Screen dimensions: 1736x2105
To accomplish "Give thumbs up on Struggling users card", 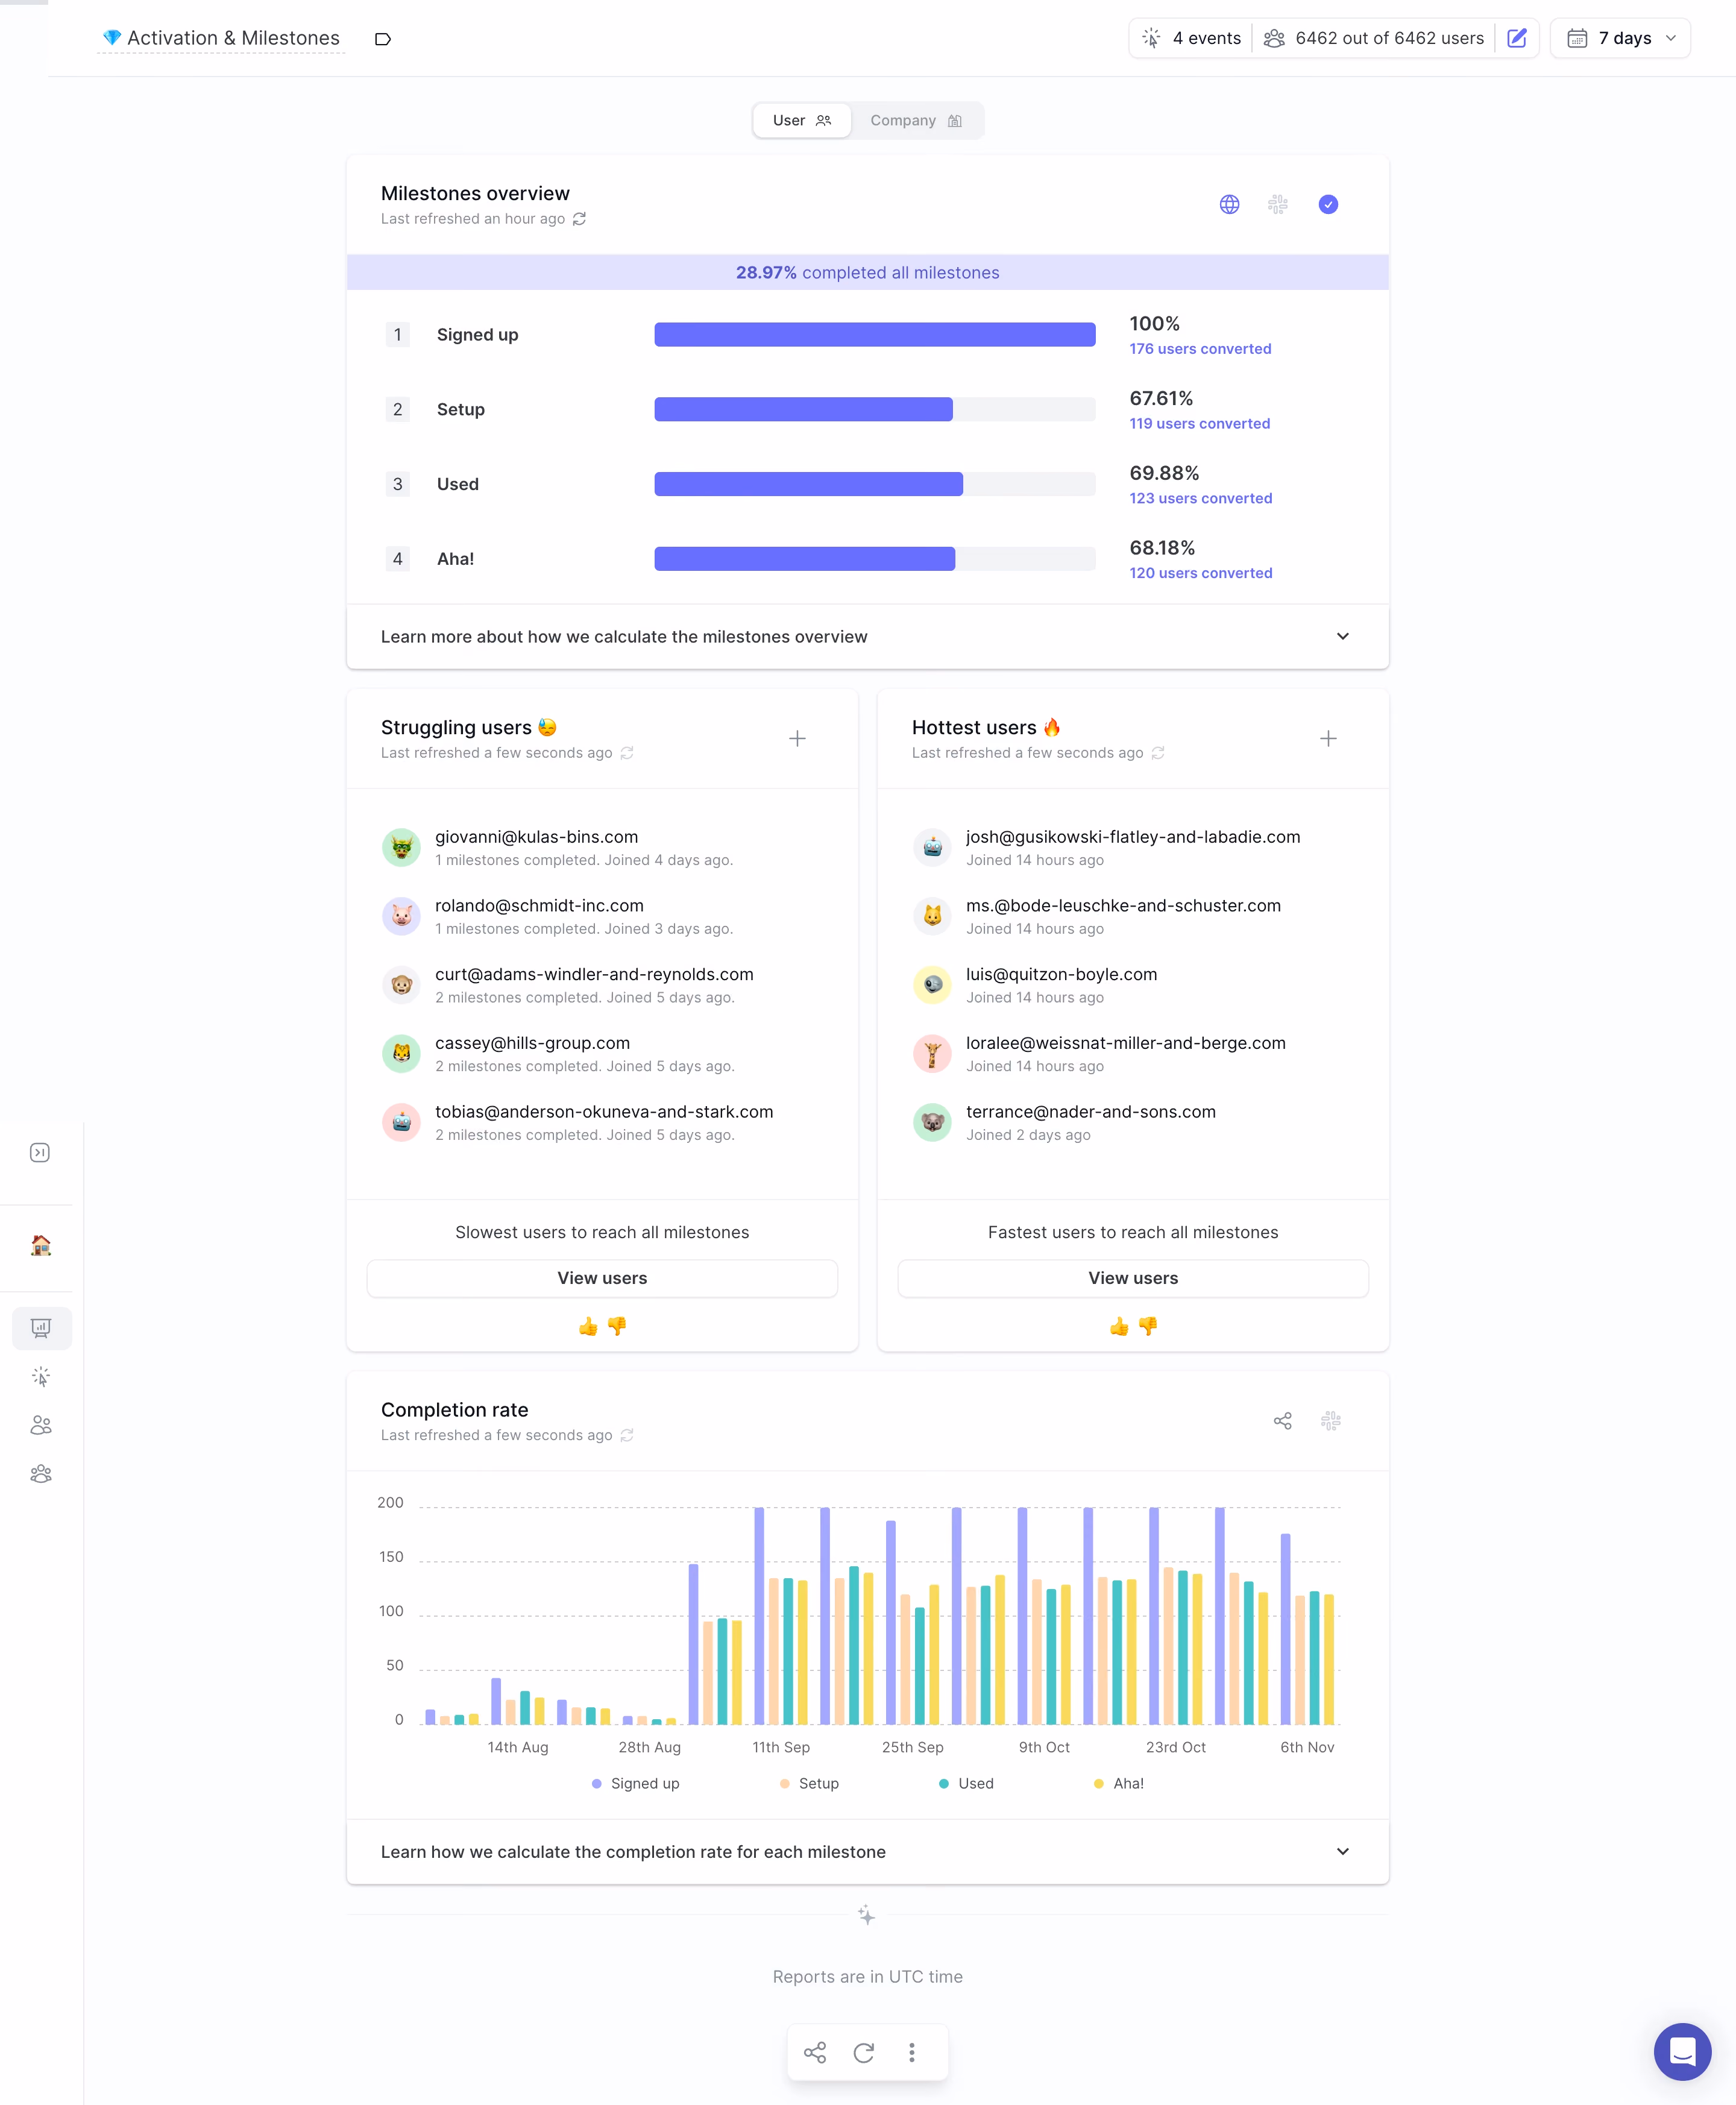I will (588, 1327).
